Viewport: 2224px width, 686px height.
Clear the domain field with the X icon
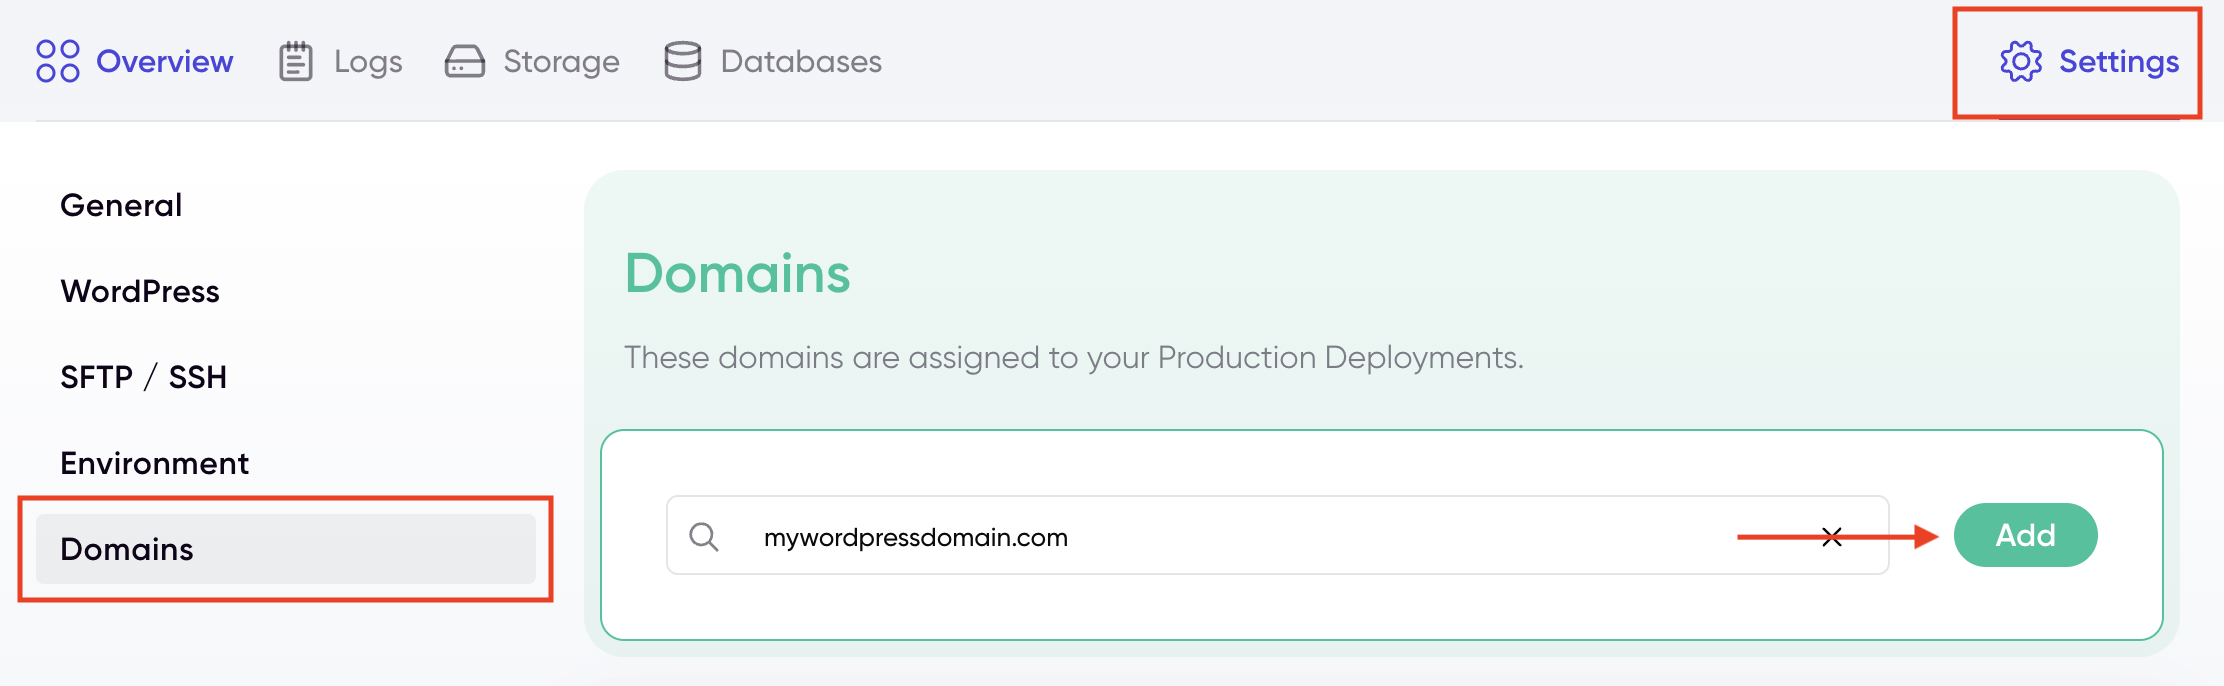tap(1832, 536)
